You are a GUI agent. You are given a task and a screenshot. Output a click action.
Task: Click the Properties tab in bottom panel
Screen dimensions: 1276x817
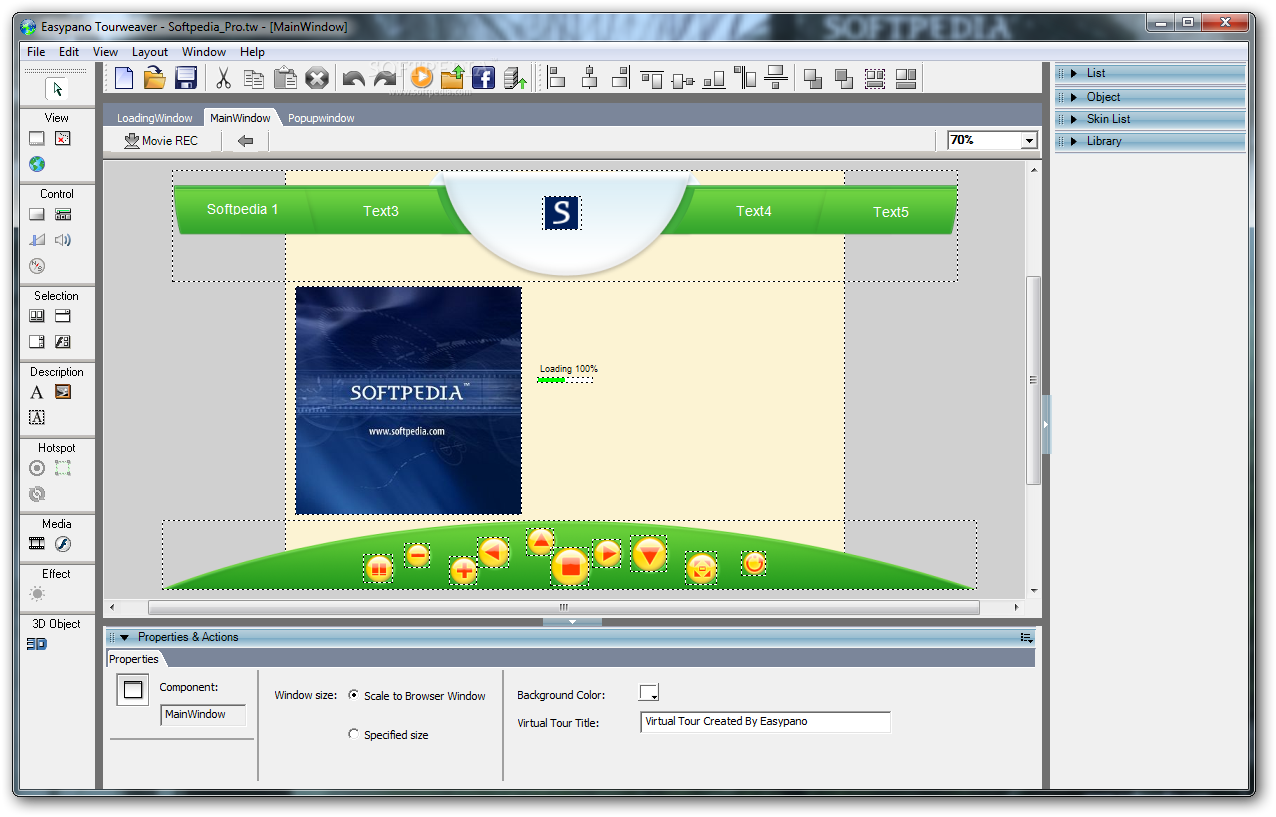pyautogui.click(x=134, y=659)
